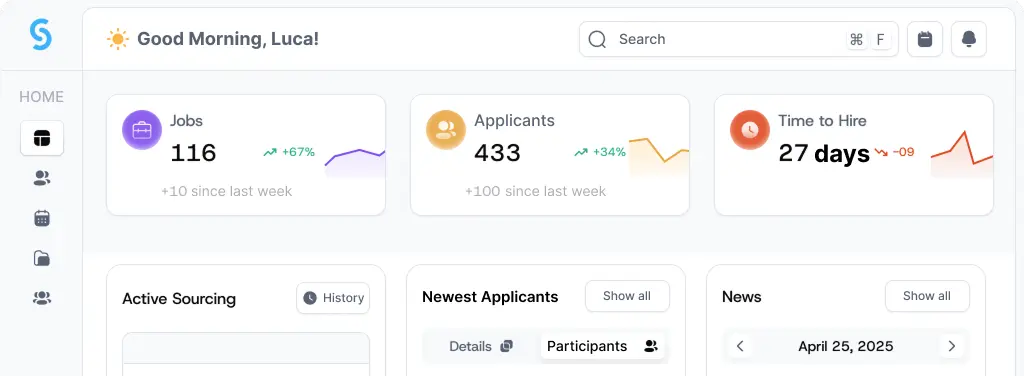Go to next date in News
This screenshot has height=376, width=1024.
(952, 346)
